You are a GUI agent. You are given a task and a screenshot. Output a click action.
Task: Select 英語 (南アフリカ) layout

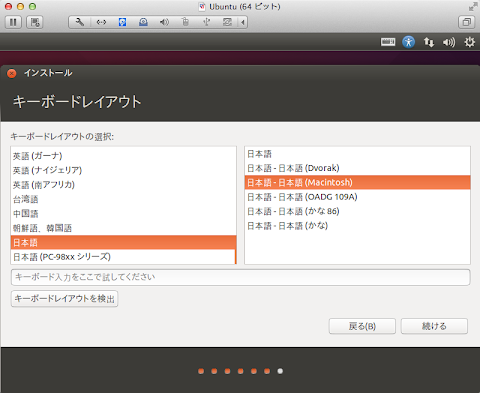pos(123,185)
